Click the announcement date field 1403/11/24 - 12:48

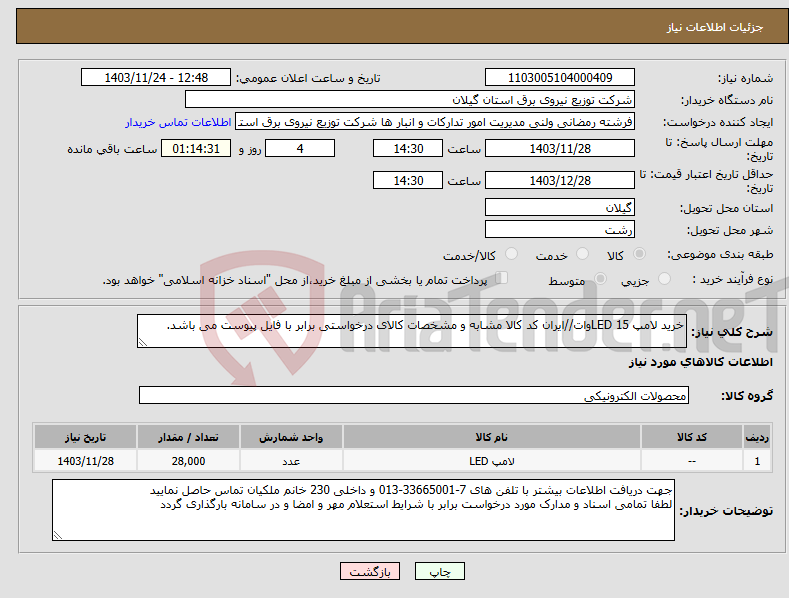(156, 78)
